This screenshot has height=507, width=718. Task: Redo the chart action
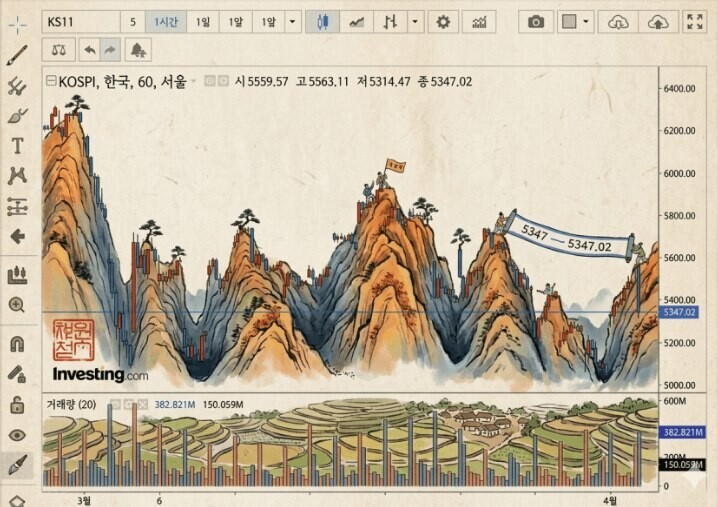pos(110,50)
